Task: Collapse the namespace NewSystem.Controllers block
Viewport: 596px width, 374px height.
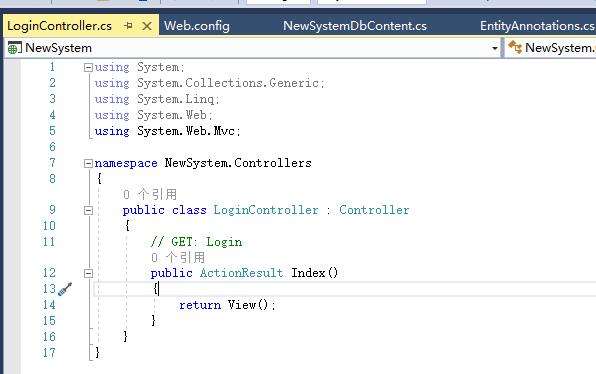Action: point(88,163)
